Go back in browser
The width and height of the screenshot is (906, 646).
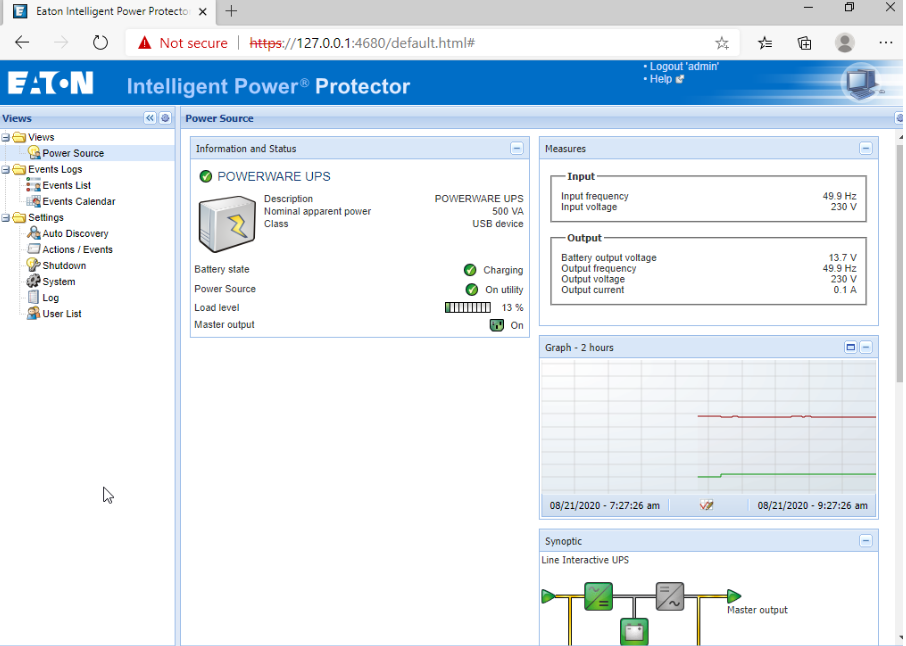[22, 42]
